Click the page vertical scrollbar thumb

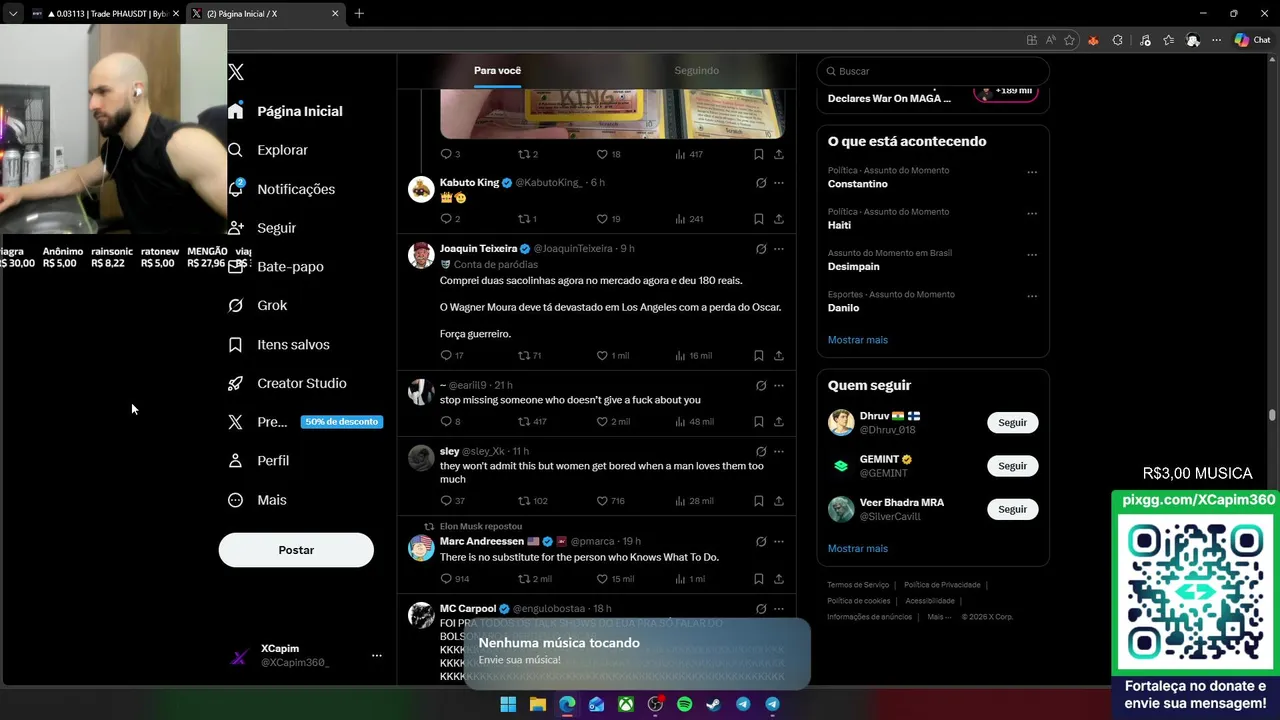(x=1273, y=415)
